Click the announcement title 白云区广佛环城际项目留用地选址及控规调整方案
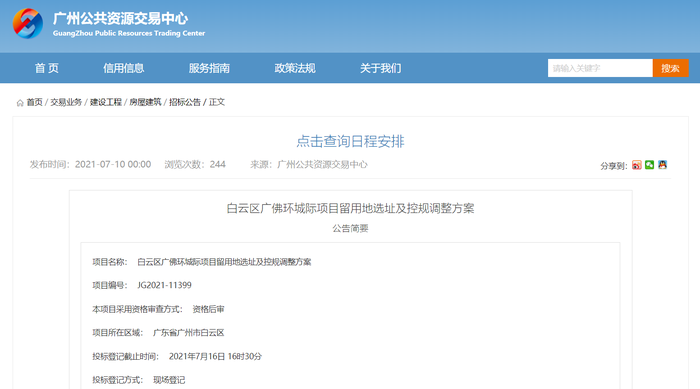 [x=350, y=209]
